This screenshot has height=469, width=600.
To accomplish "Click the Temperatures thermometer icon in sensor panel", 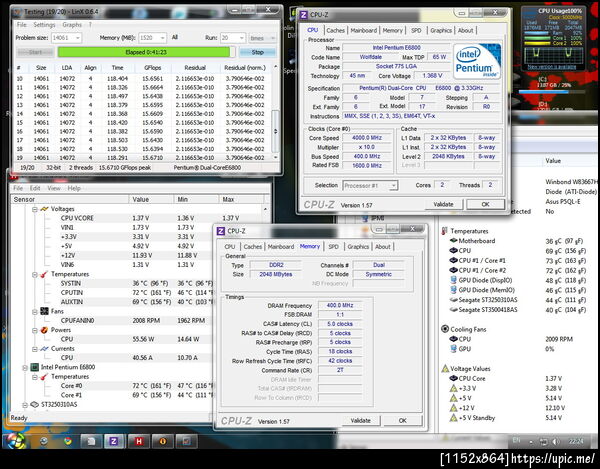I will pyautogui.click(x=445, y=231).
